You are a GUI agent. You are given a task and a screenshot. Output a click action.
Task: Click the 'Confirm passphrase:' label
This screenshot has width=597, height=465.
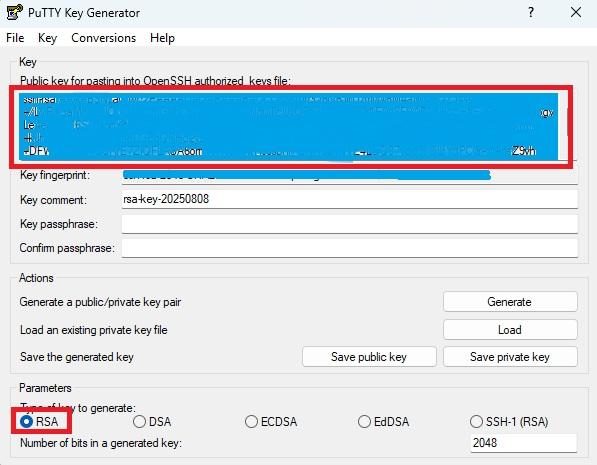pos(67,248)
